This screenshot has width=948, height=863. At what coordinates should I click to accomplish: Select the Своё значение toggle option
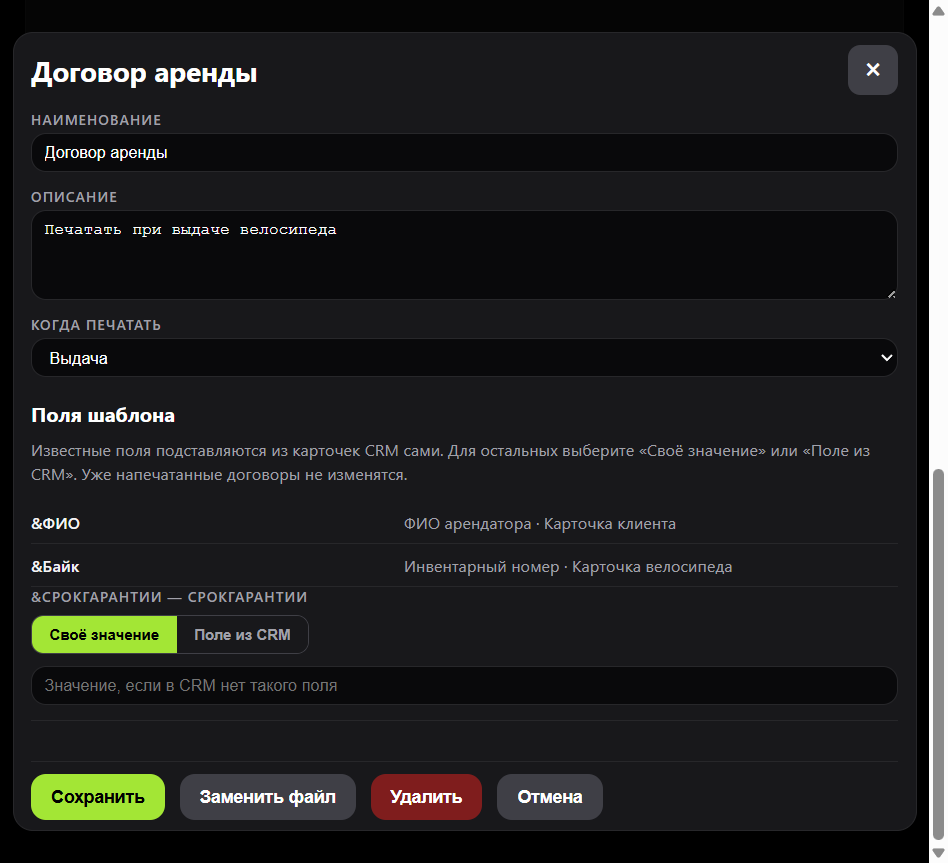(104, 634)
